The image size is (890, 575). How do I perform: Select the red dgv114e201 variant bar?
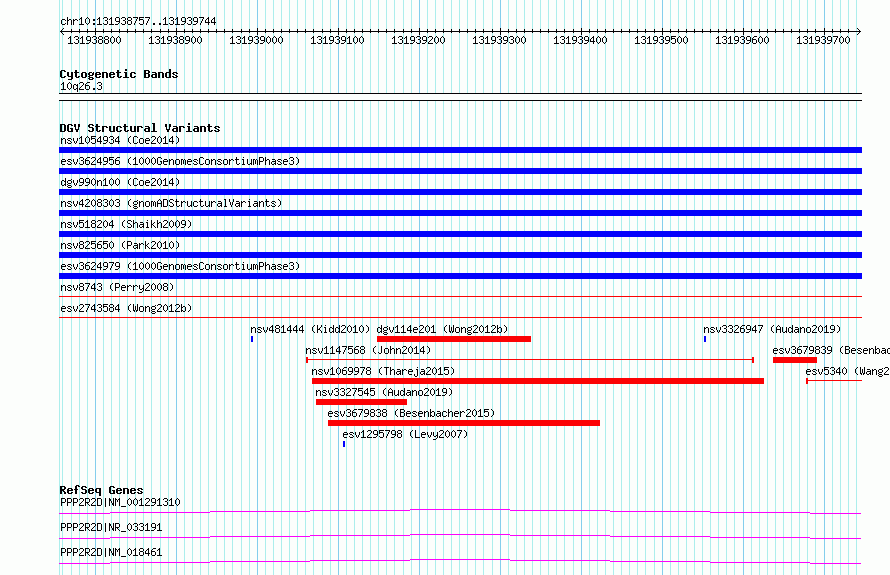[454, 339]
